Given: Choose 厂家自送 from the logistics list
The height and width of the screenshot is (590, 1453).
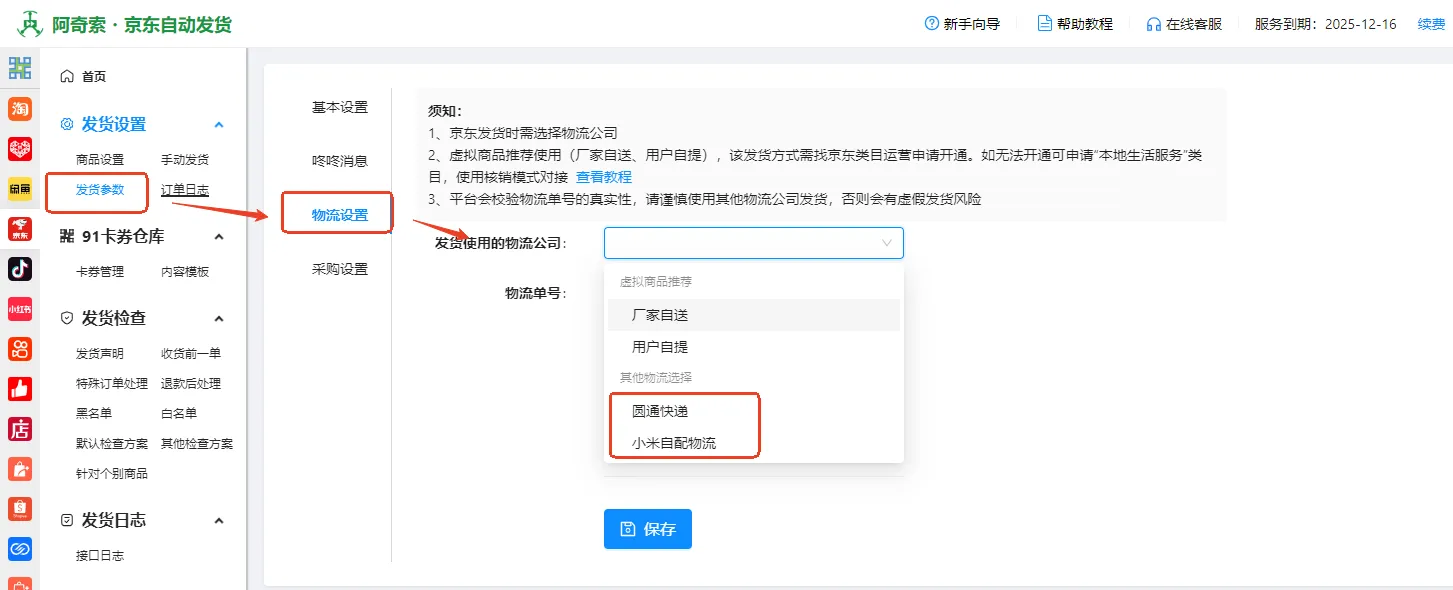Looking at the screenshot, I should [754, 315].
